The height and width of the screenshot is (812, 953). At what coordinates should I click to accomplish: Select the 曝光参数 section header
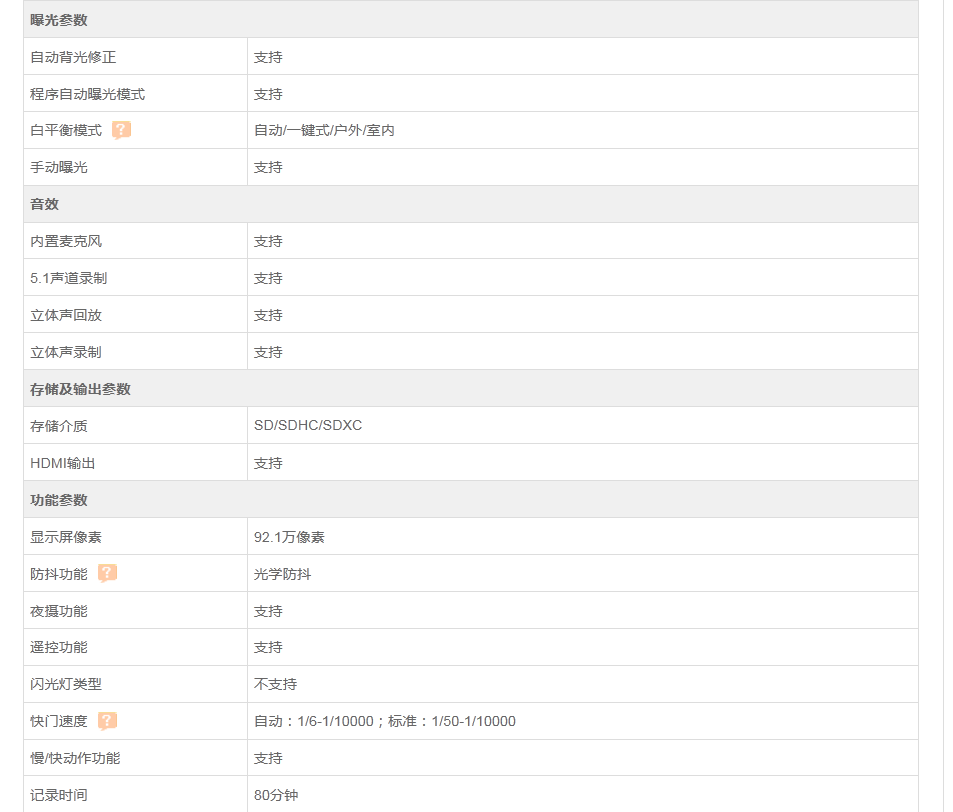click(471, 19)
